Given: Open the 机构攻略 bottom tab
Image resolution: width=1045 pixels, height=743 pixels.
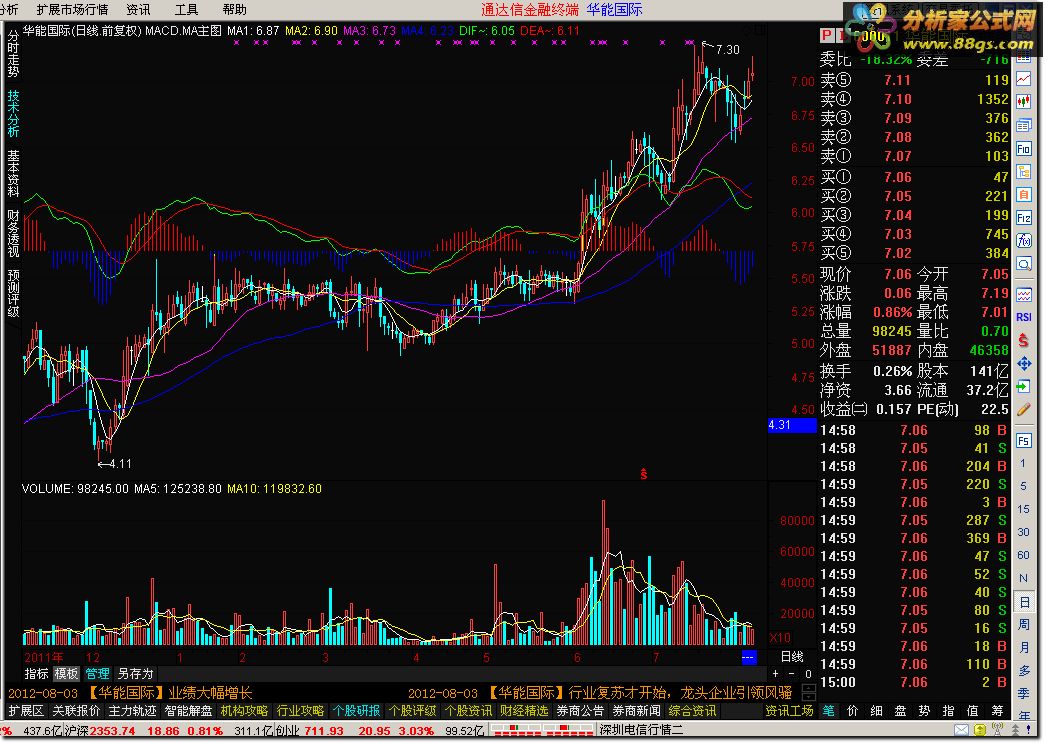Looking at the screenshot, I should (x=244, y=711).
